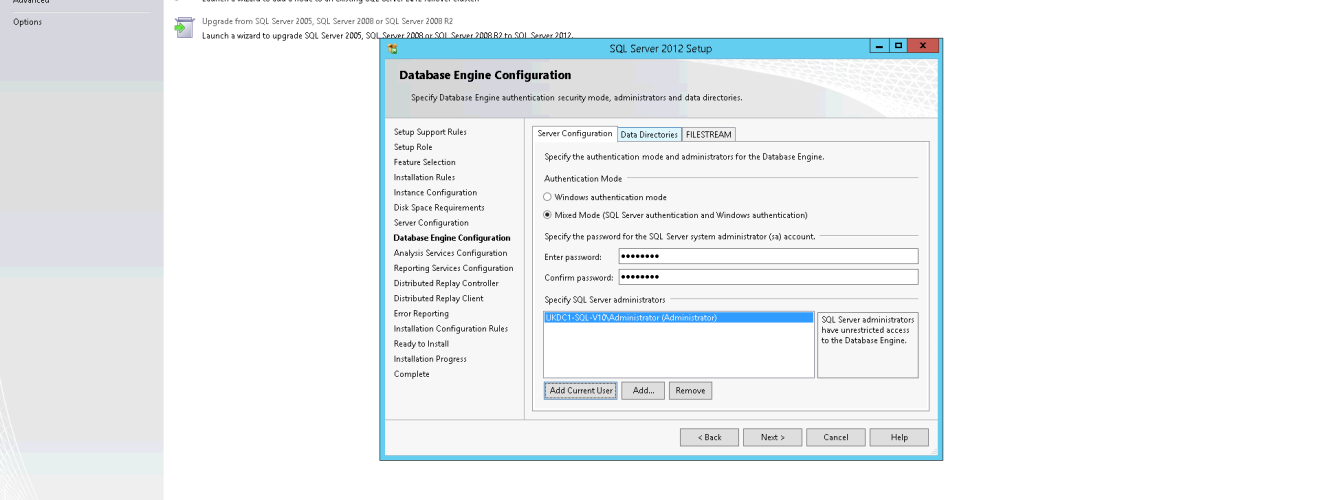Click the Upgrade from SQL Server 2005 link

[327, 21]
